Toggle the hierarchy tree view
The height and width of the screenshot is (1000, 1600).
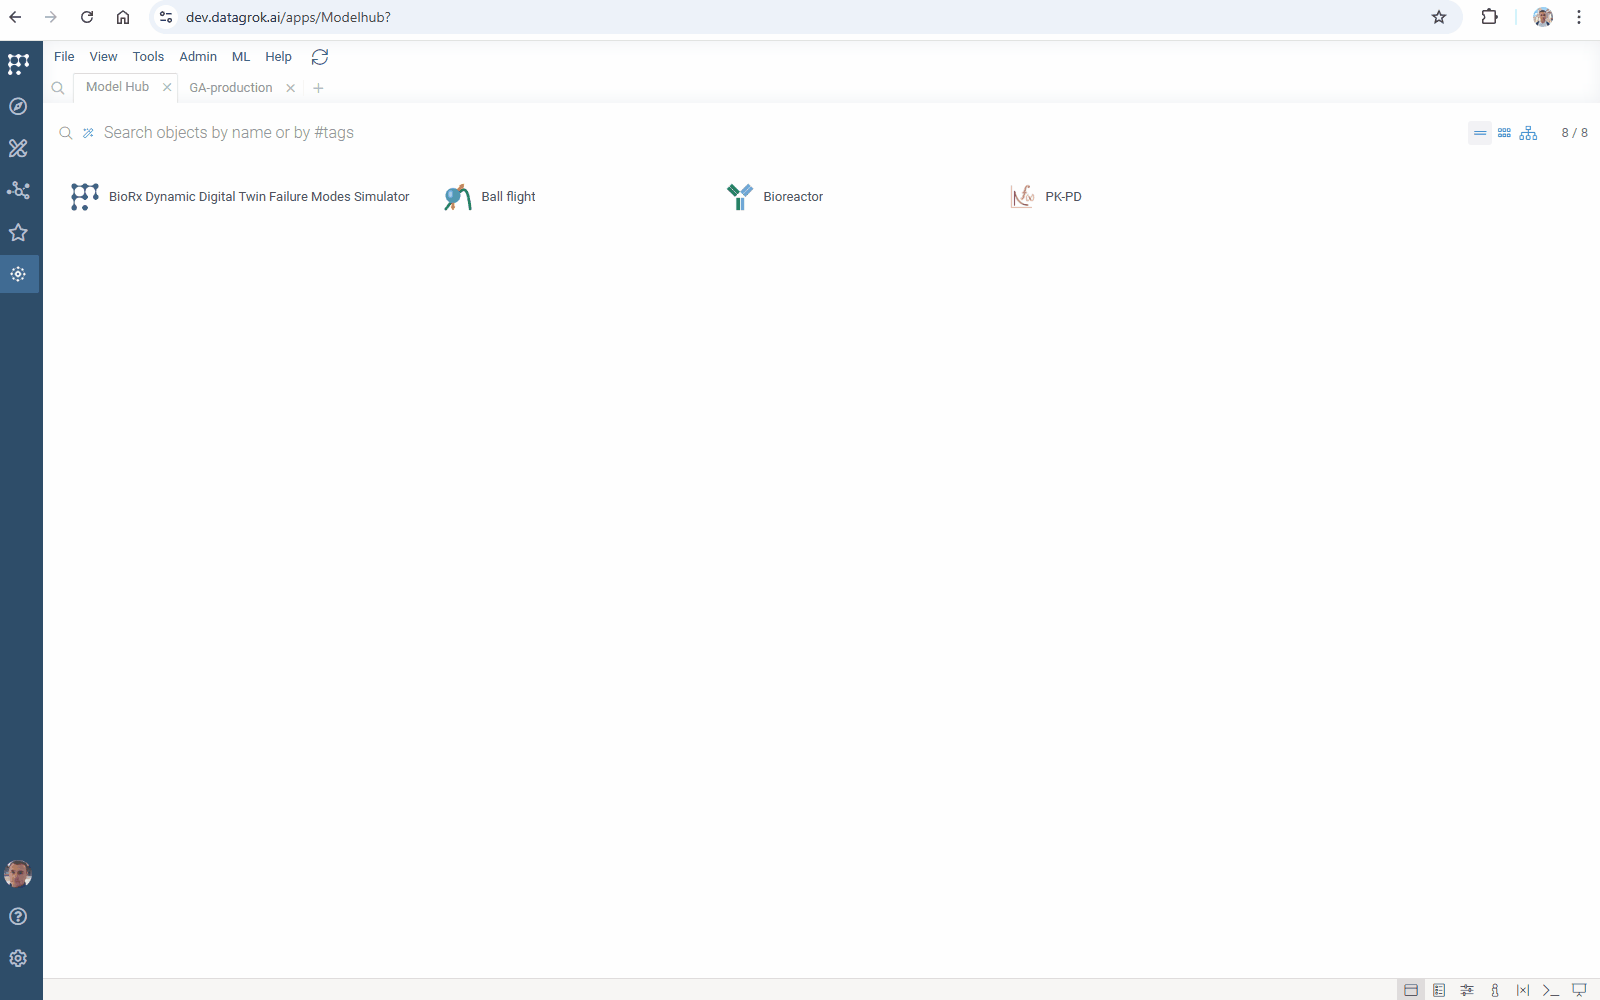(1528, 133)
